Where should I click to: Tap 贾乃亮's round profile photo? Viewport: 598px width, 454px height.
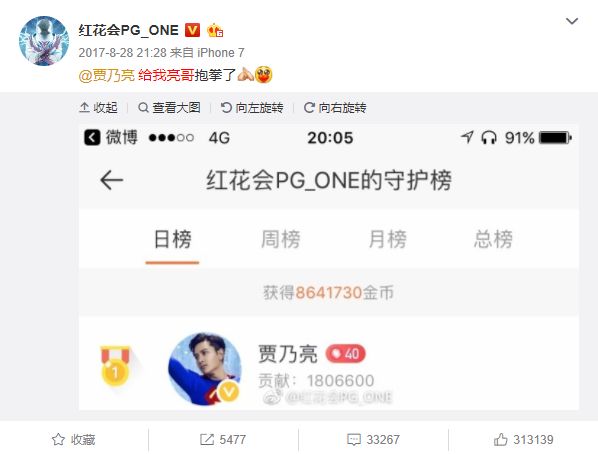coord(205,369)
